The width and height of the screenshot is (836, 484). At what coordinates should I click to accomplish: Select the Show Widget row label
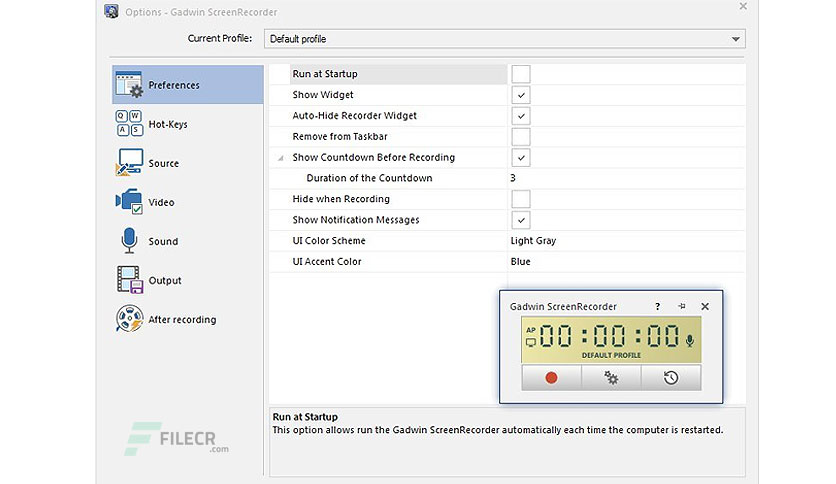click(323, 95)
